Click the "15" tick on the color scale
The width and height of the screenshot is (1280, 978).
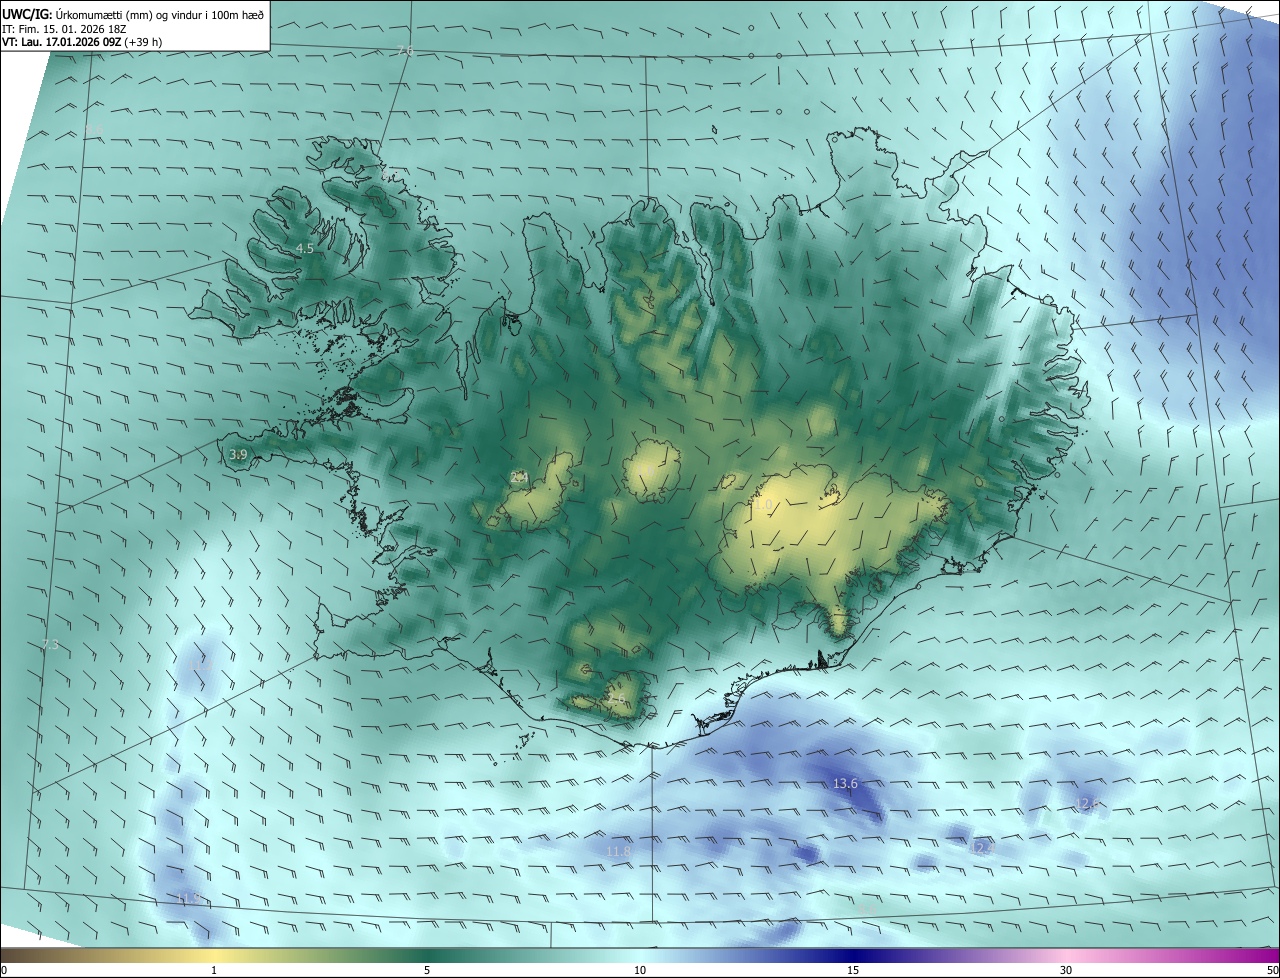[853, 970]
